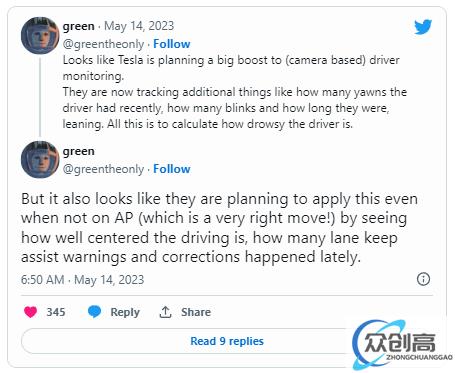This screenshot has width=455, height=373.
Task: Click the May 14, 2023 date in header
Action: [139, 26]
